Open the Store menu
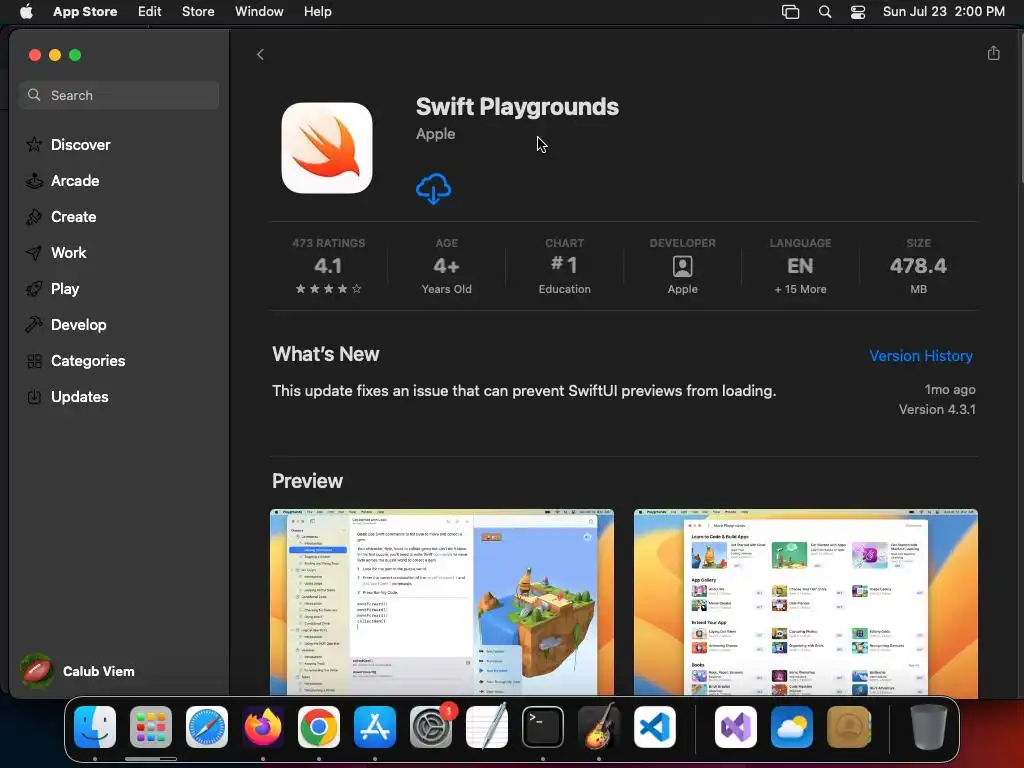This screenshot has width=1024, height=768. 198,12
